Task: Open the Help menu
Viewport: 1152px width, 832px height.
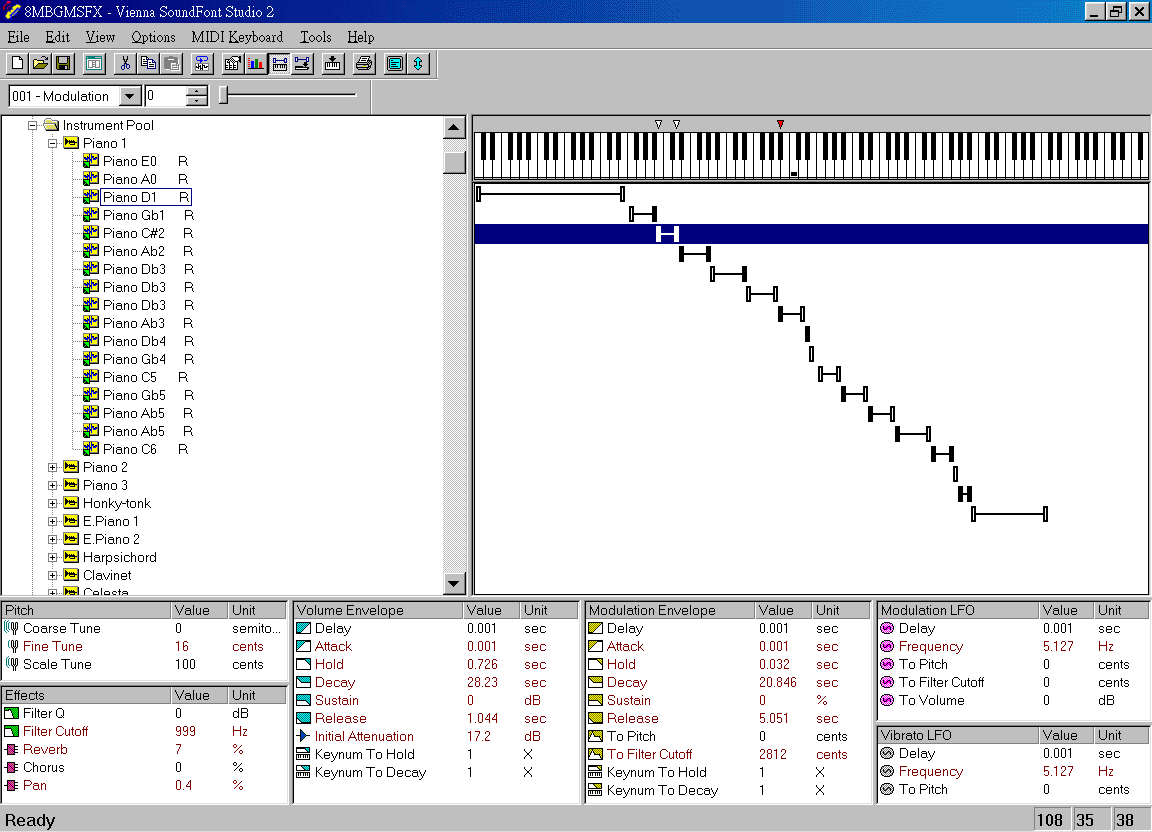Action: point(361,37)
